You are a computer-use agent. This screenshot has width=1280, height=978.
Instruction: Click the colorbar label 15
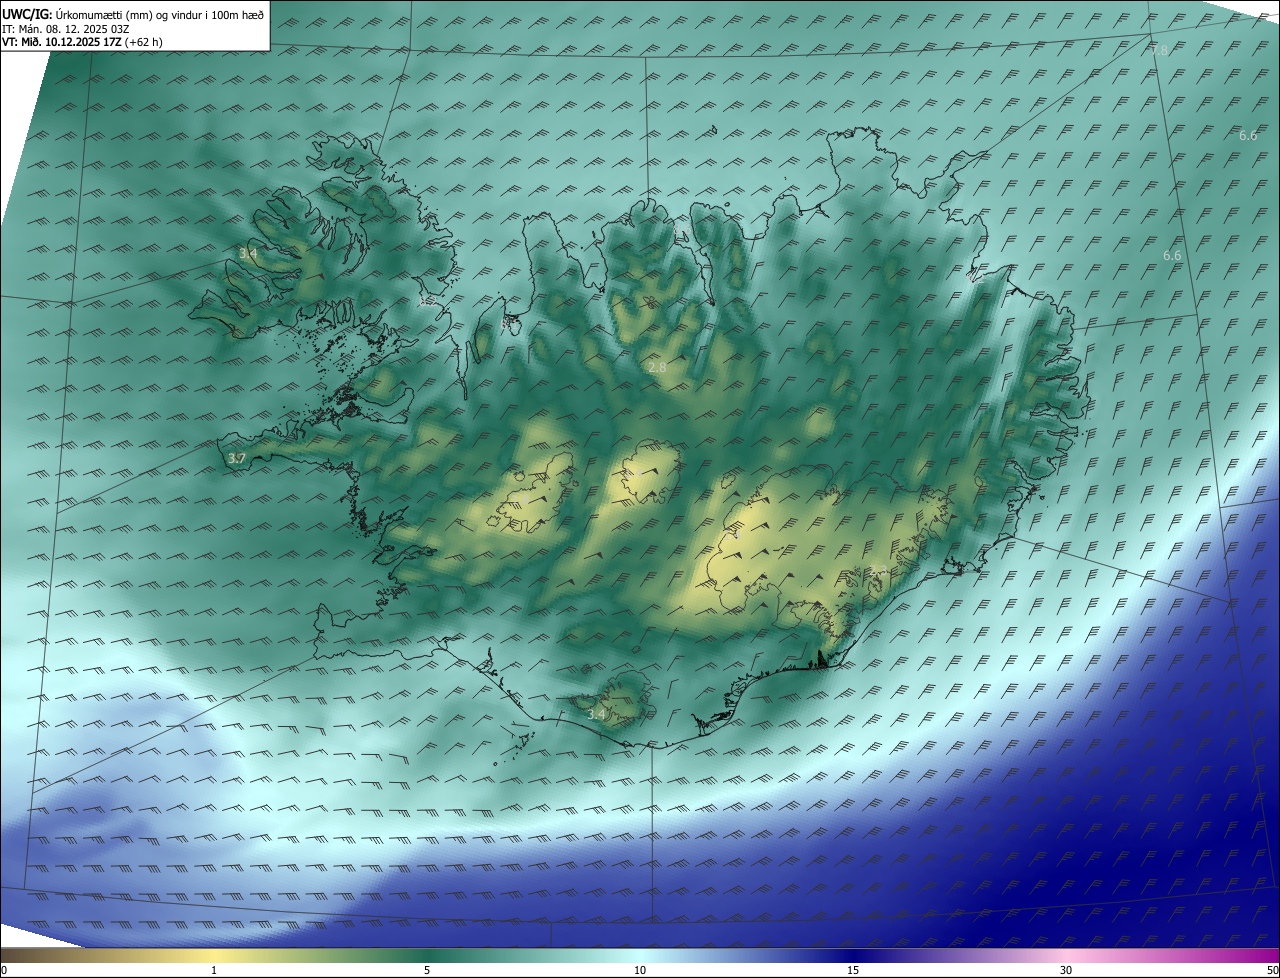(x=853, y=970)
